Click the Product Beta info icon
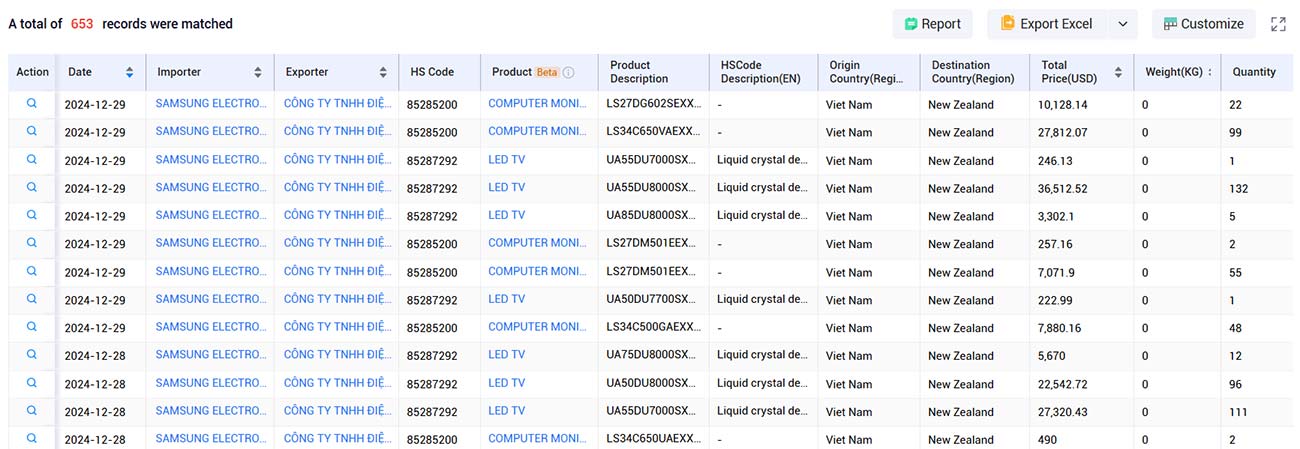The width and height of the screenshot is (1300, 449). point(569,72)
